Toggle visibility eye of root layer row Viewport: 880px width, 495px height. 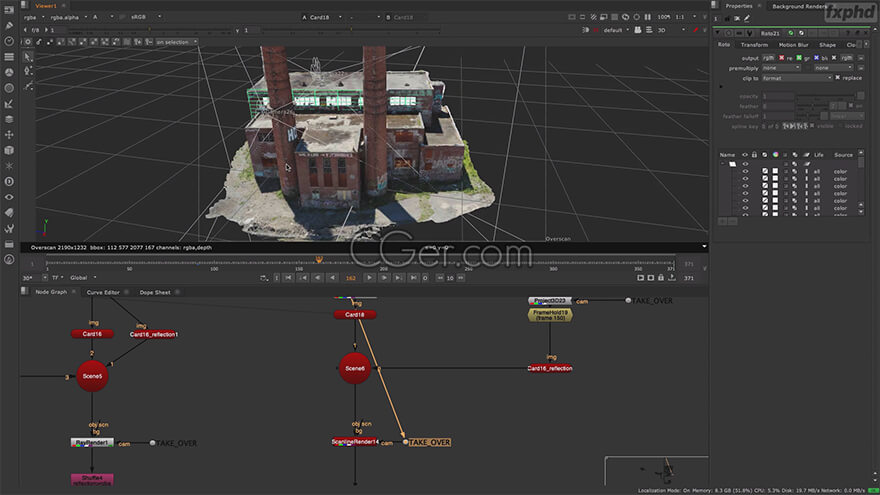pos(745,164)
